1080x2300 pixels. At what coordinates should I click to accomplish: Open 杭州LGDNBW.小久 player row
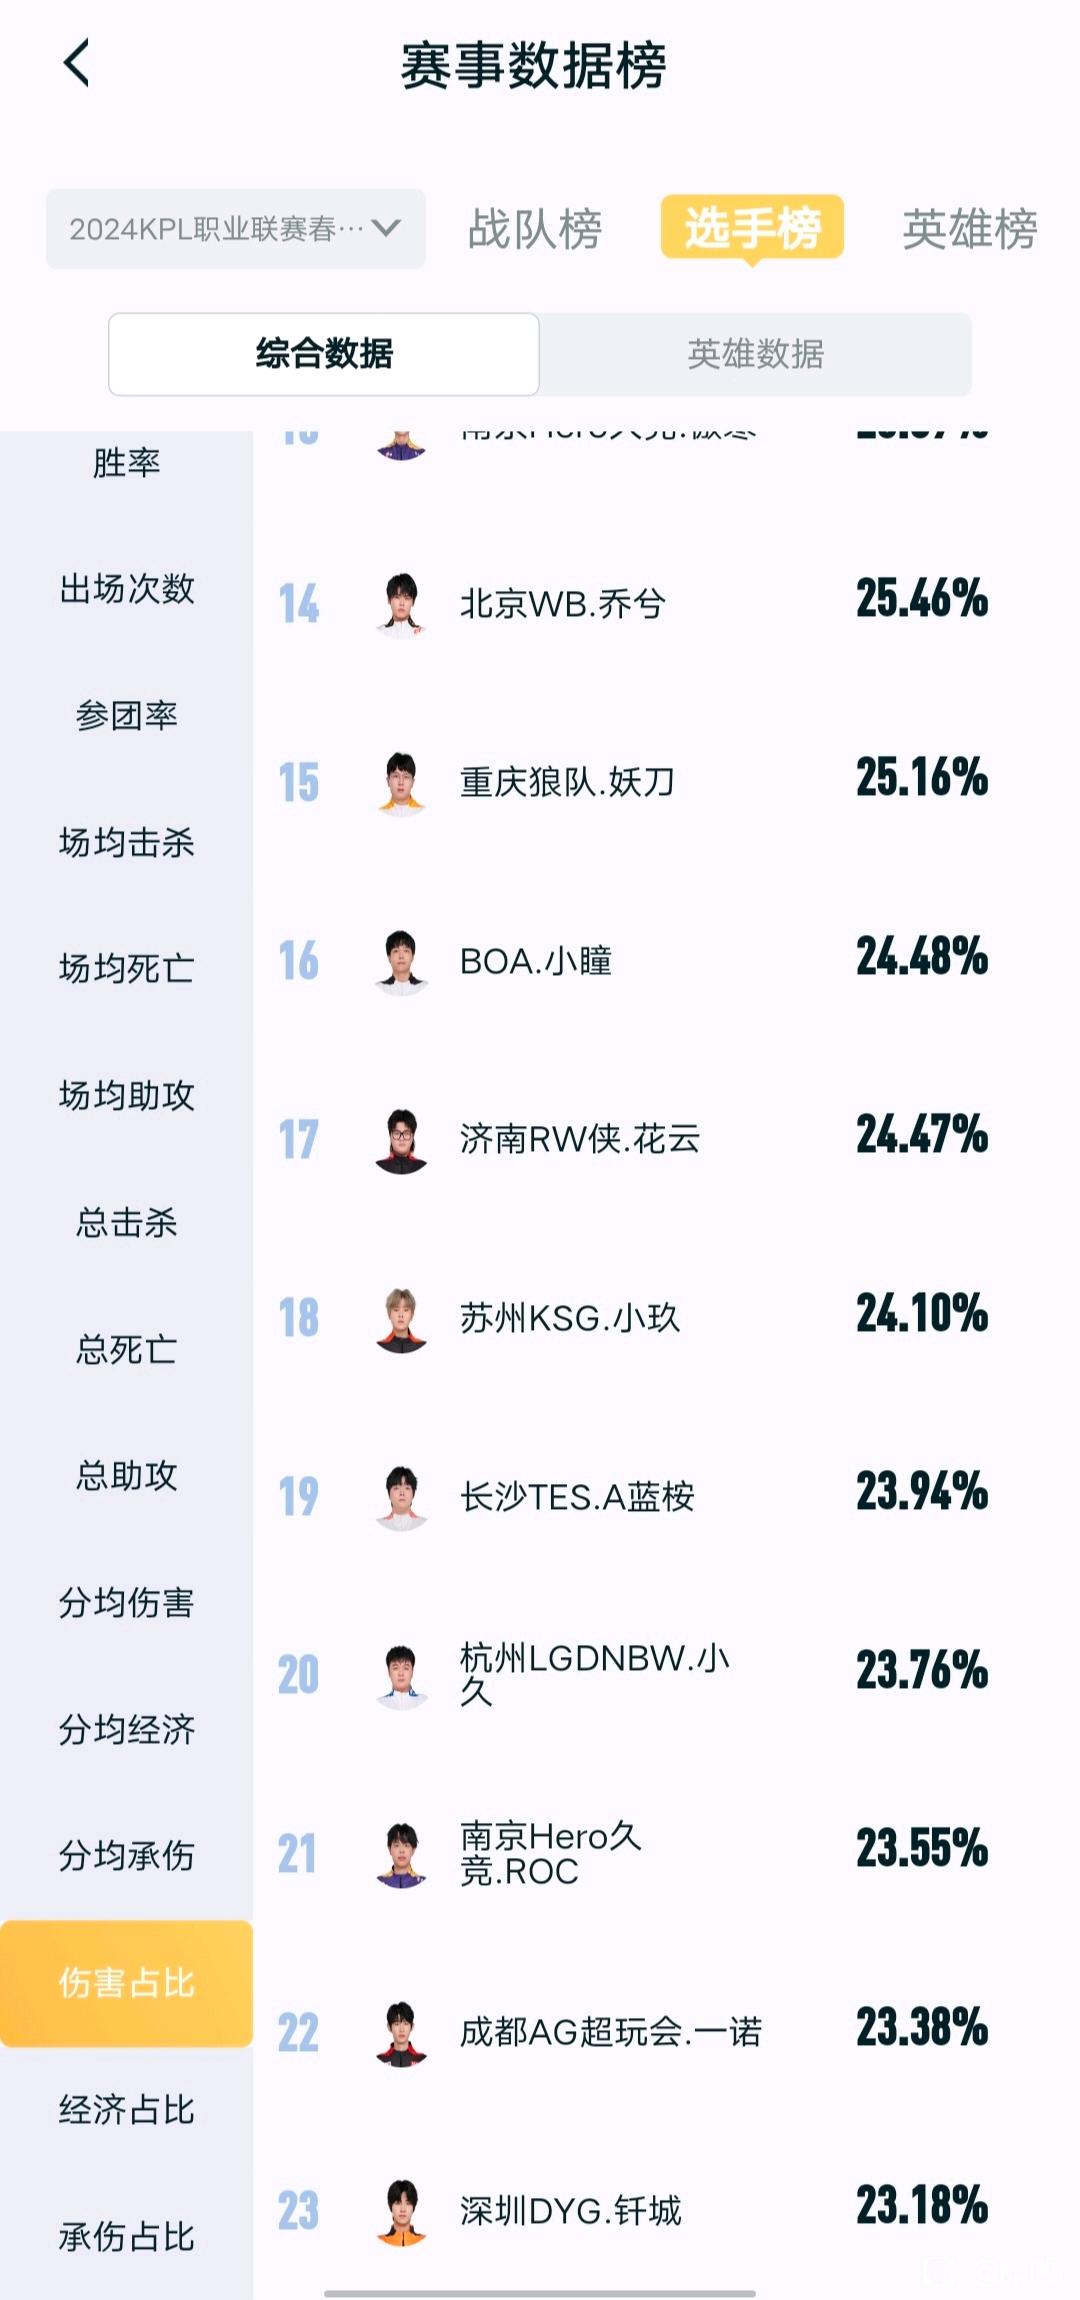point(666,1675)
